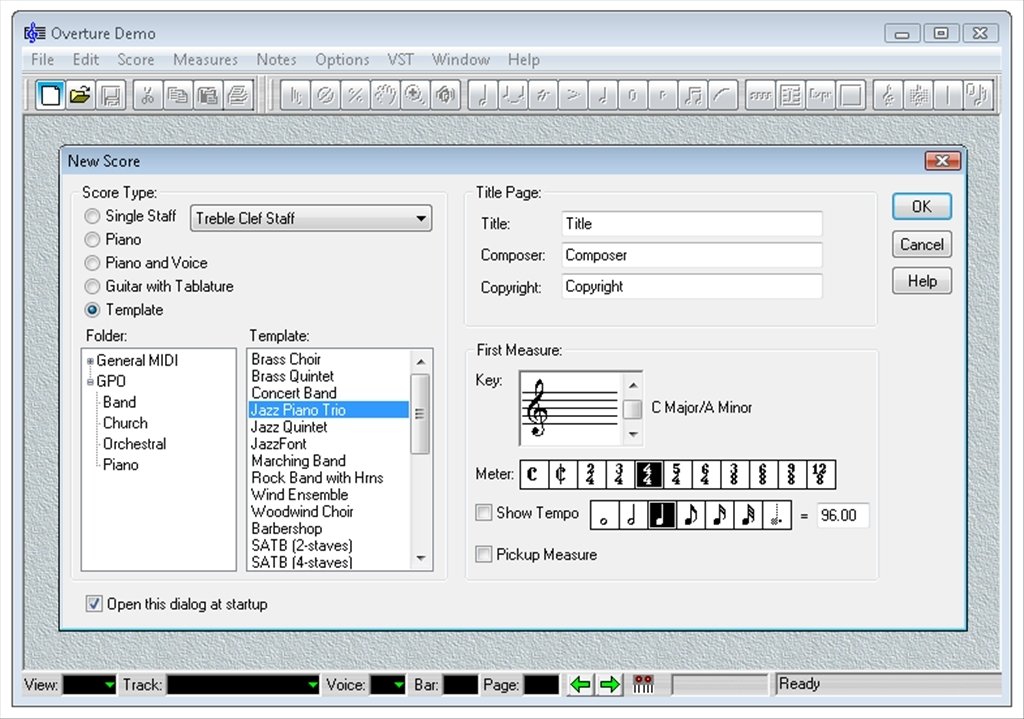Enable the Show Tempo checkbox

coord(483,513)
